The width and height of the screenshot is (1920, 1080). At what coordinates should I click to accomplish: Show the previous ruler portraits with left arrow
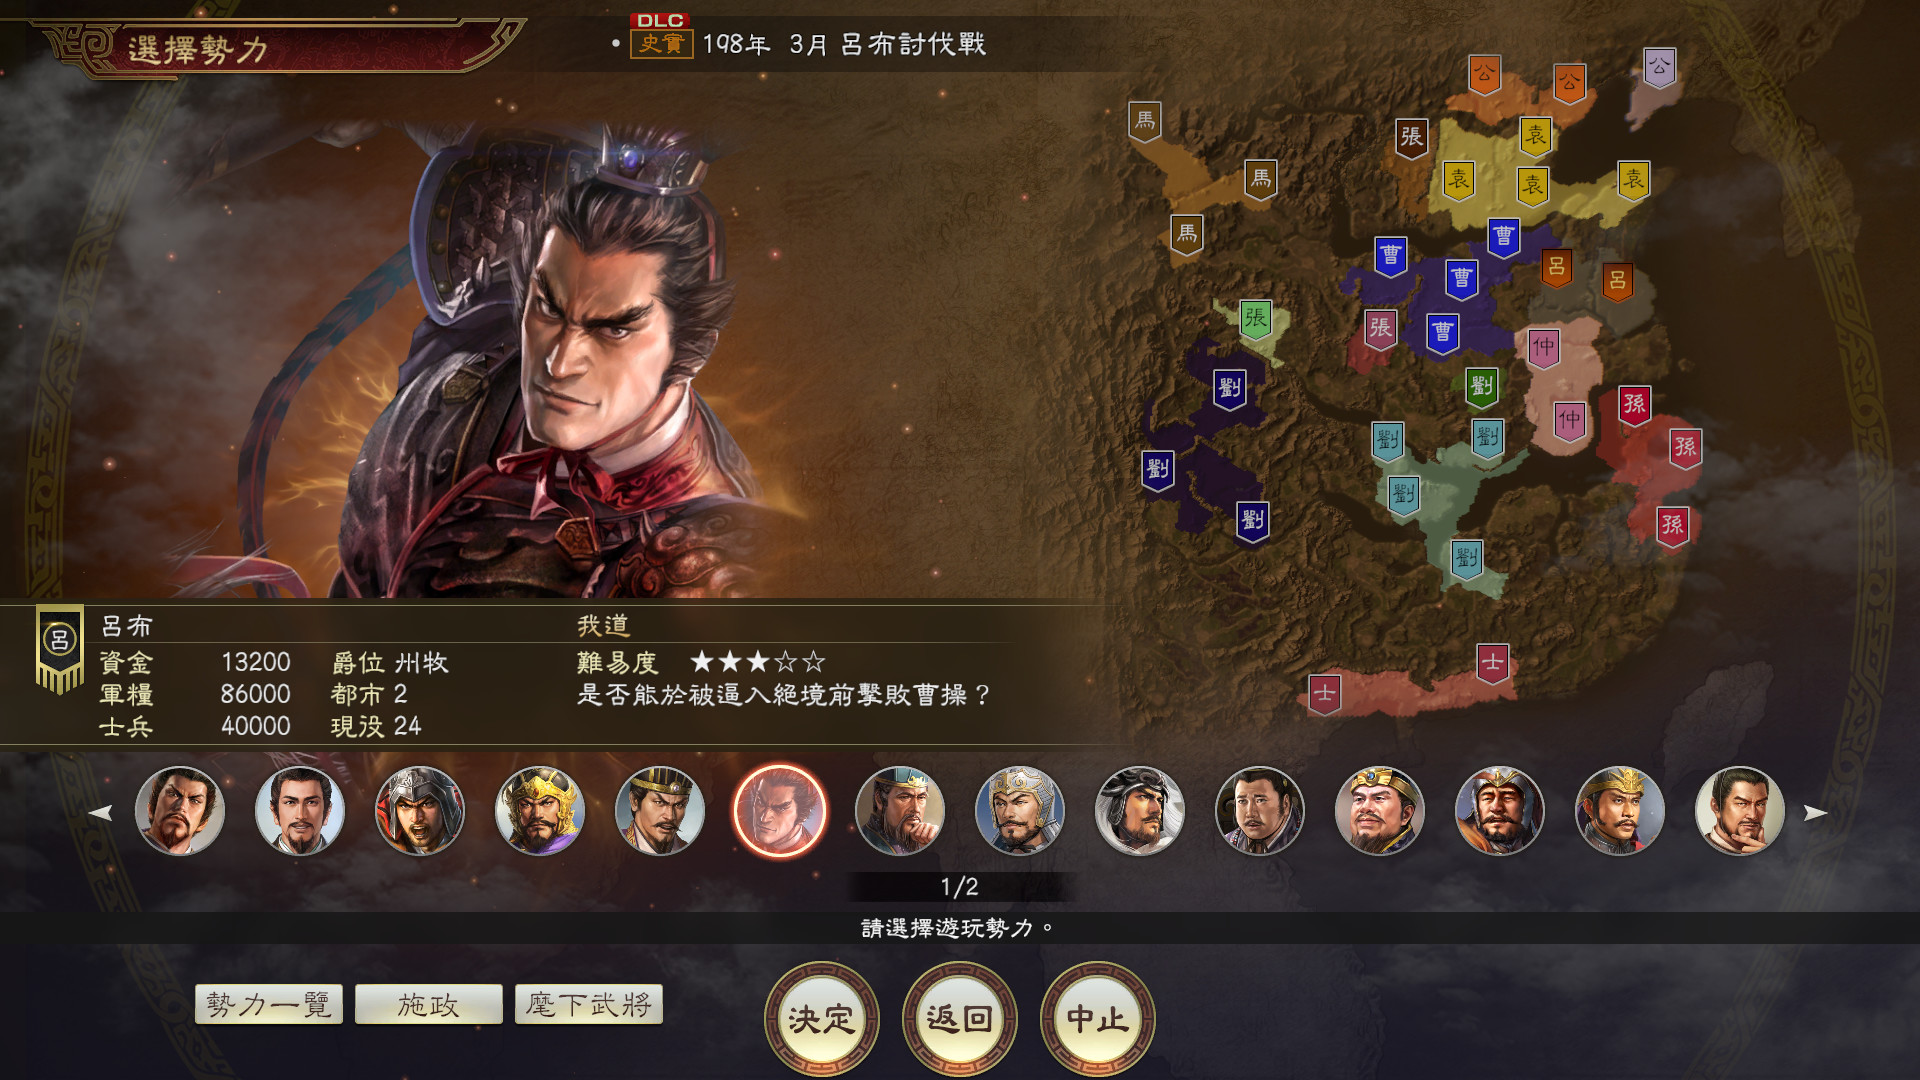coord(100,812)
